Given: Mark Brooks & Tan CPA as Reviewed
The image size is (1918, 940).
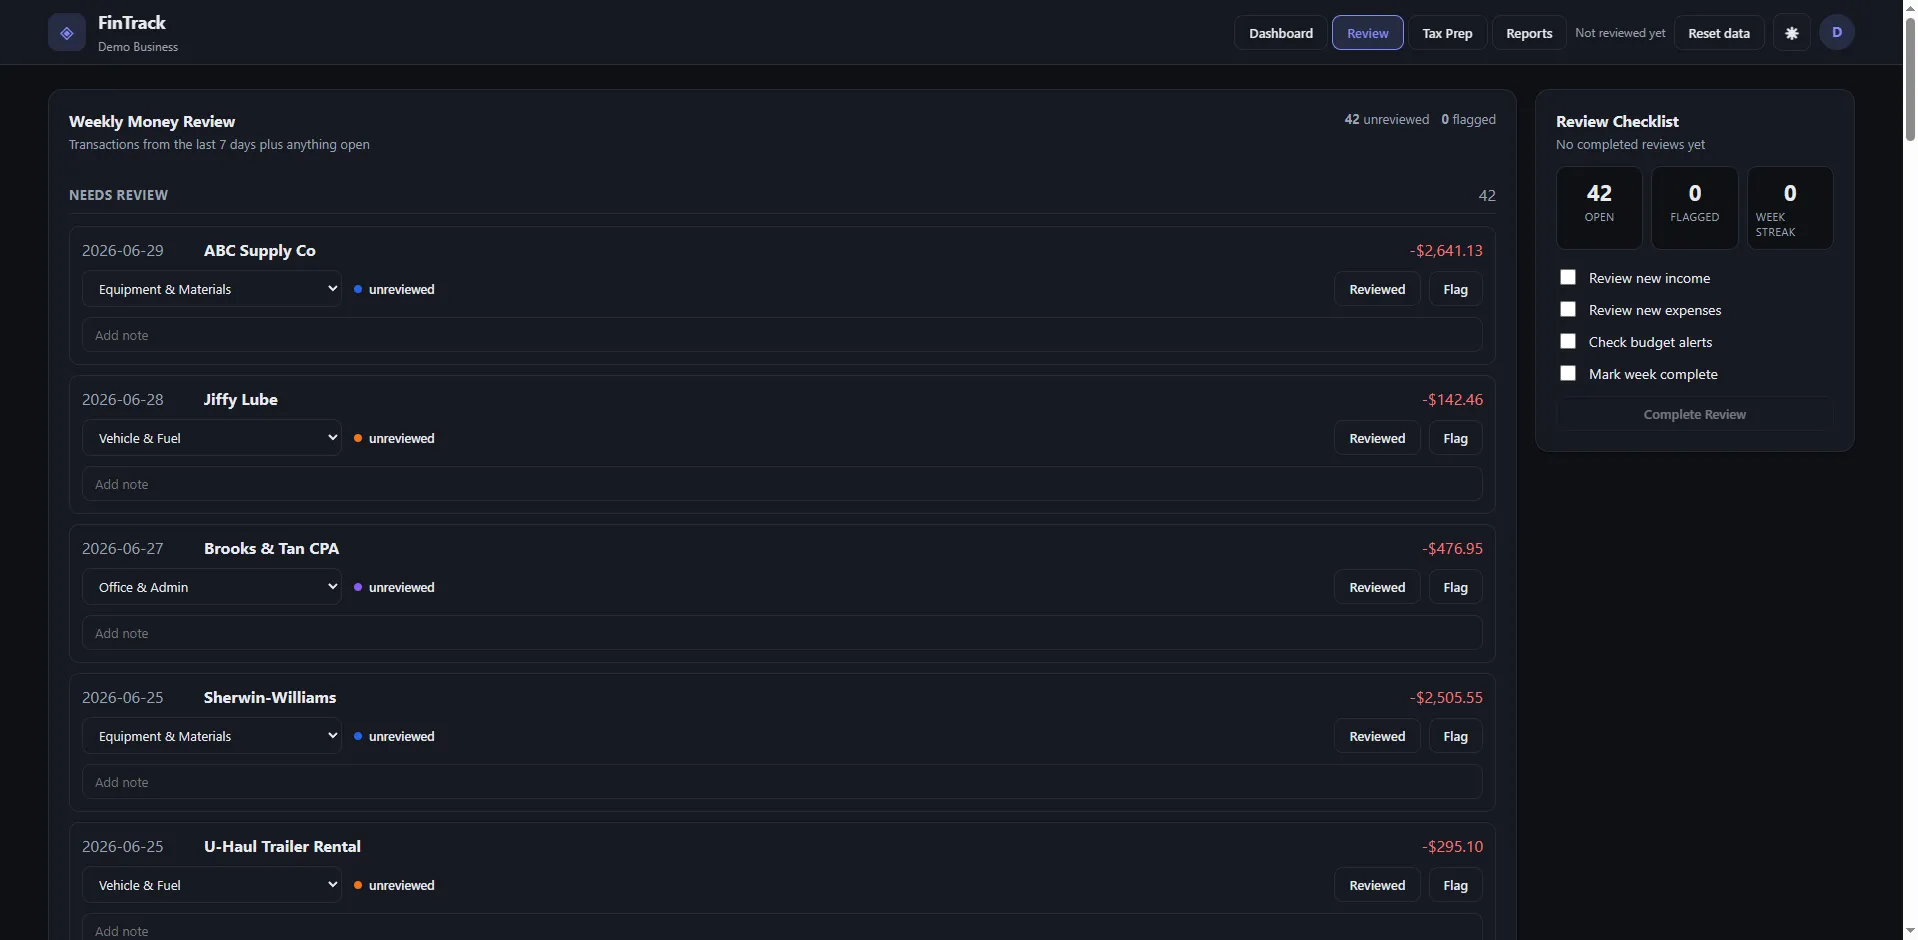Looking at the screenshot, I should point(1377,587).
